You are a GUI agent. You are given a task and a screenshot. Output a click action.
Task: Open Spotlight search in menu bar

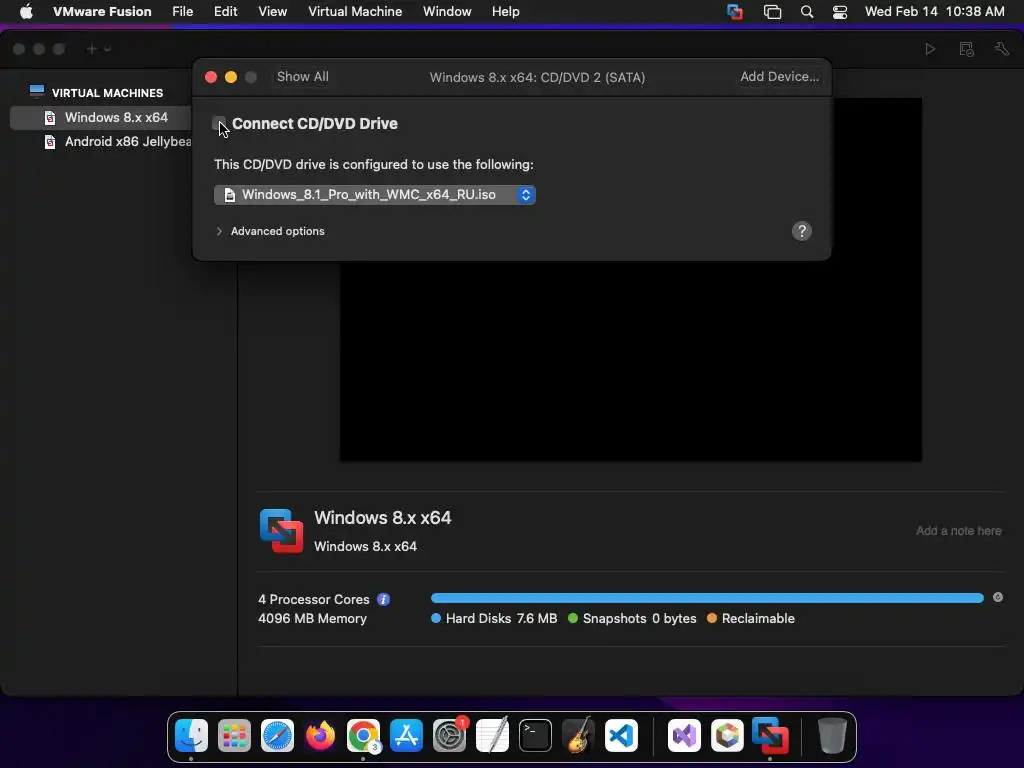(x=807, y=12)
